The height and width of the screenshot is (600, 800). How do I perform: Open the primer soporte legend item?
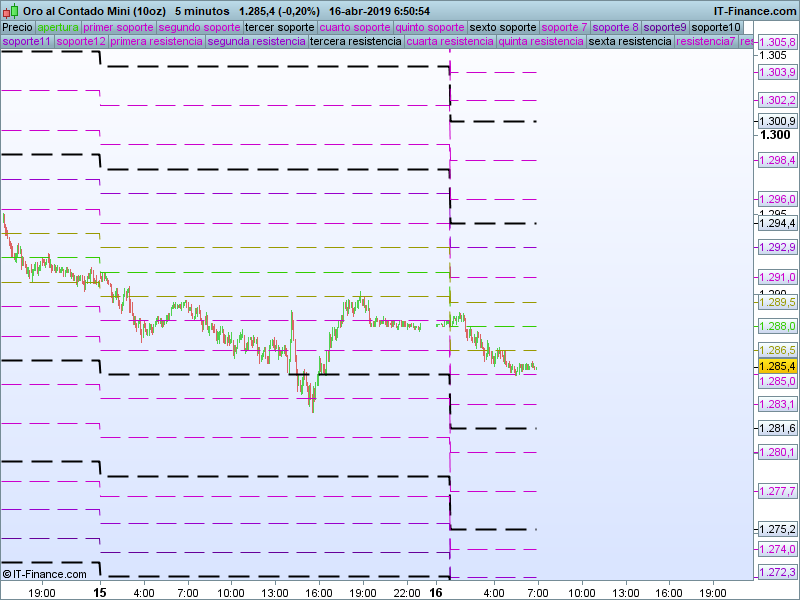tap(118, 27)
